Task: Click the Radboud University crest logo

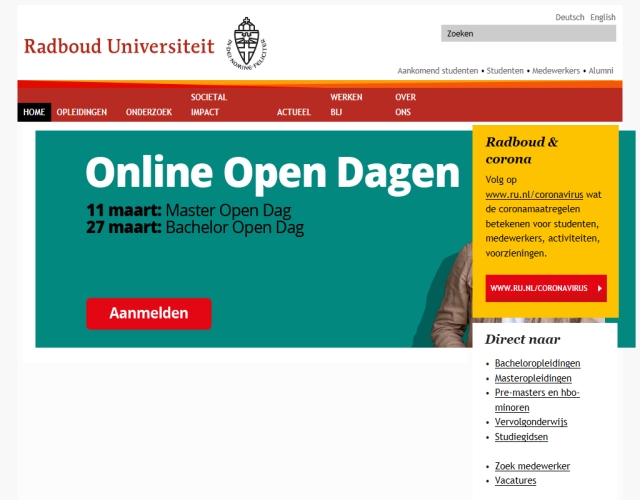Action: pyautogui.click(x=247, y=43)
